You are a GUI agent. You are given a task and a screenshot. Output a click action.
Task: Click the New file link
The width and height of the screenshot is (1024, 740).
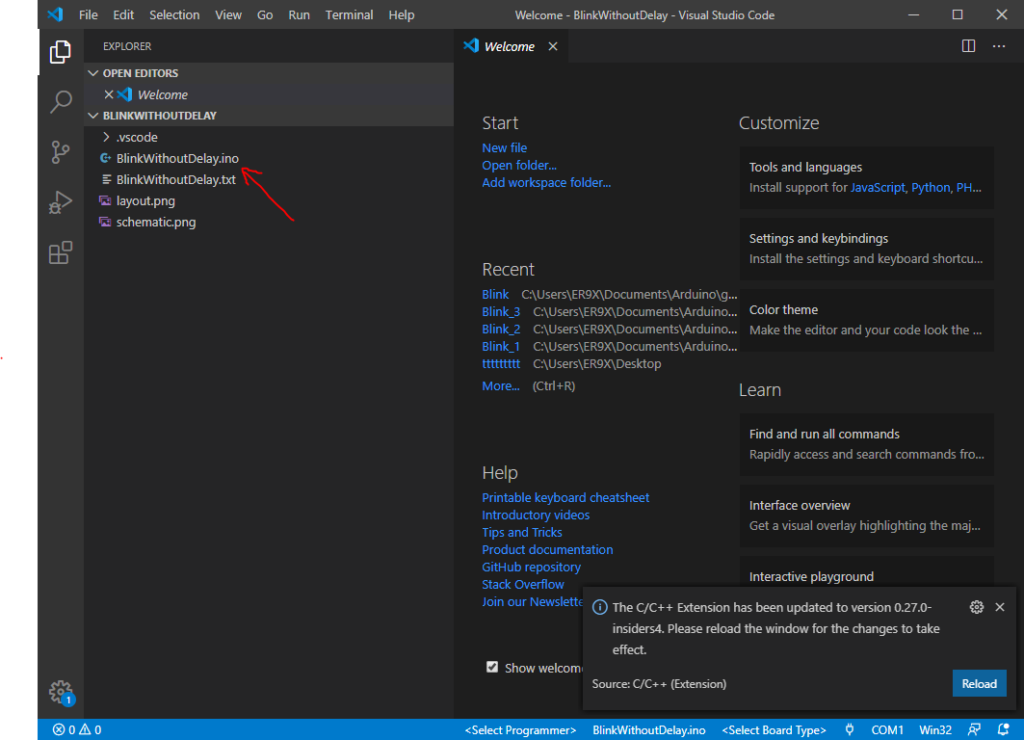click(x=504, y=148)
